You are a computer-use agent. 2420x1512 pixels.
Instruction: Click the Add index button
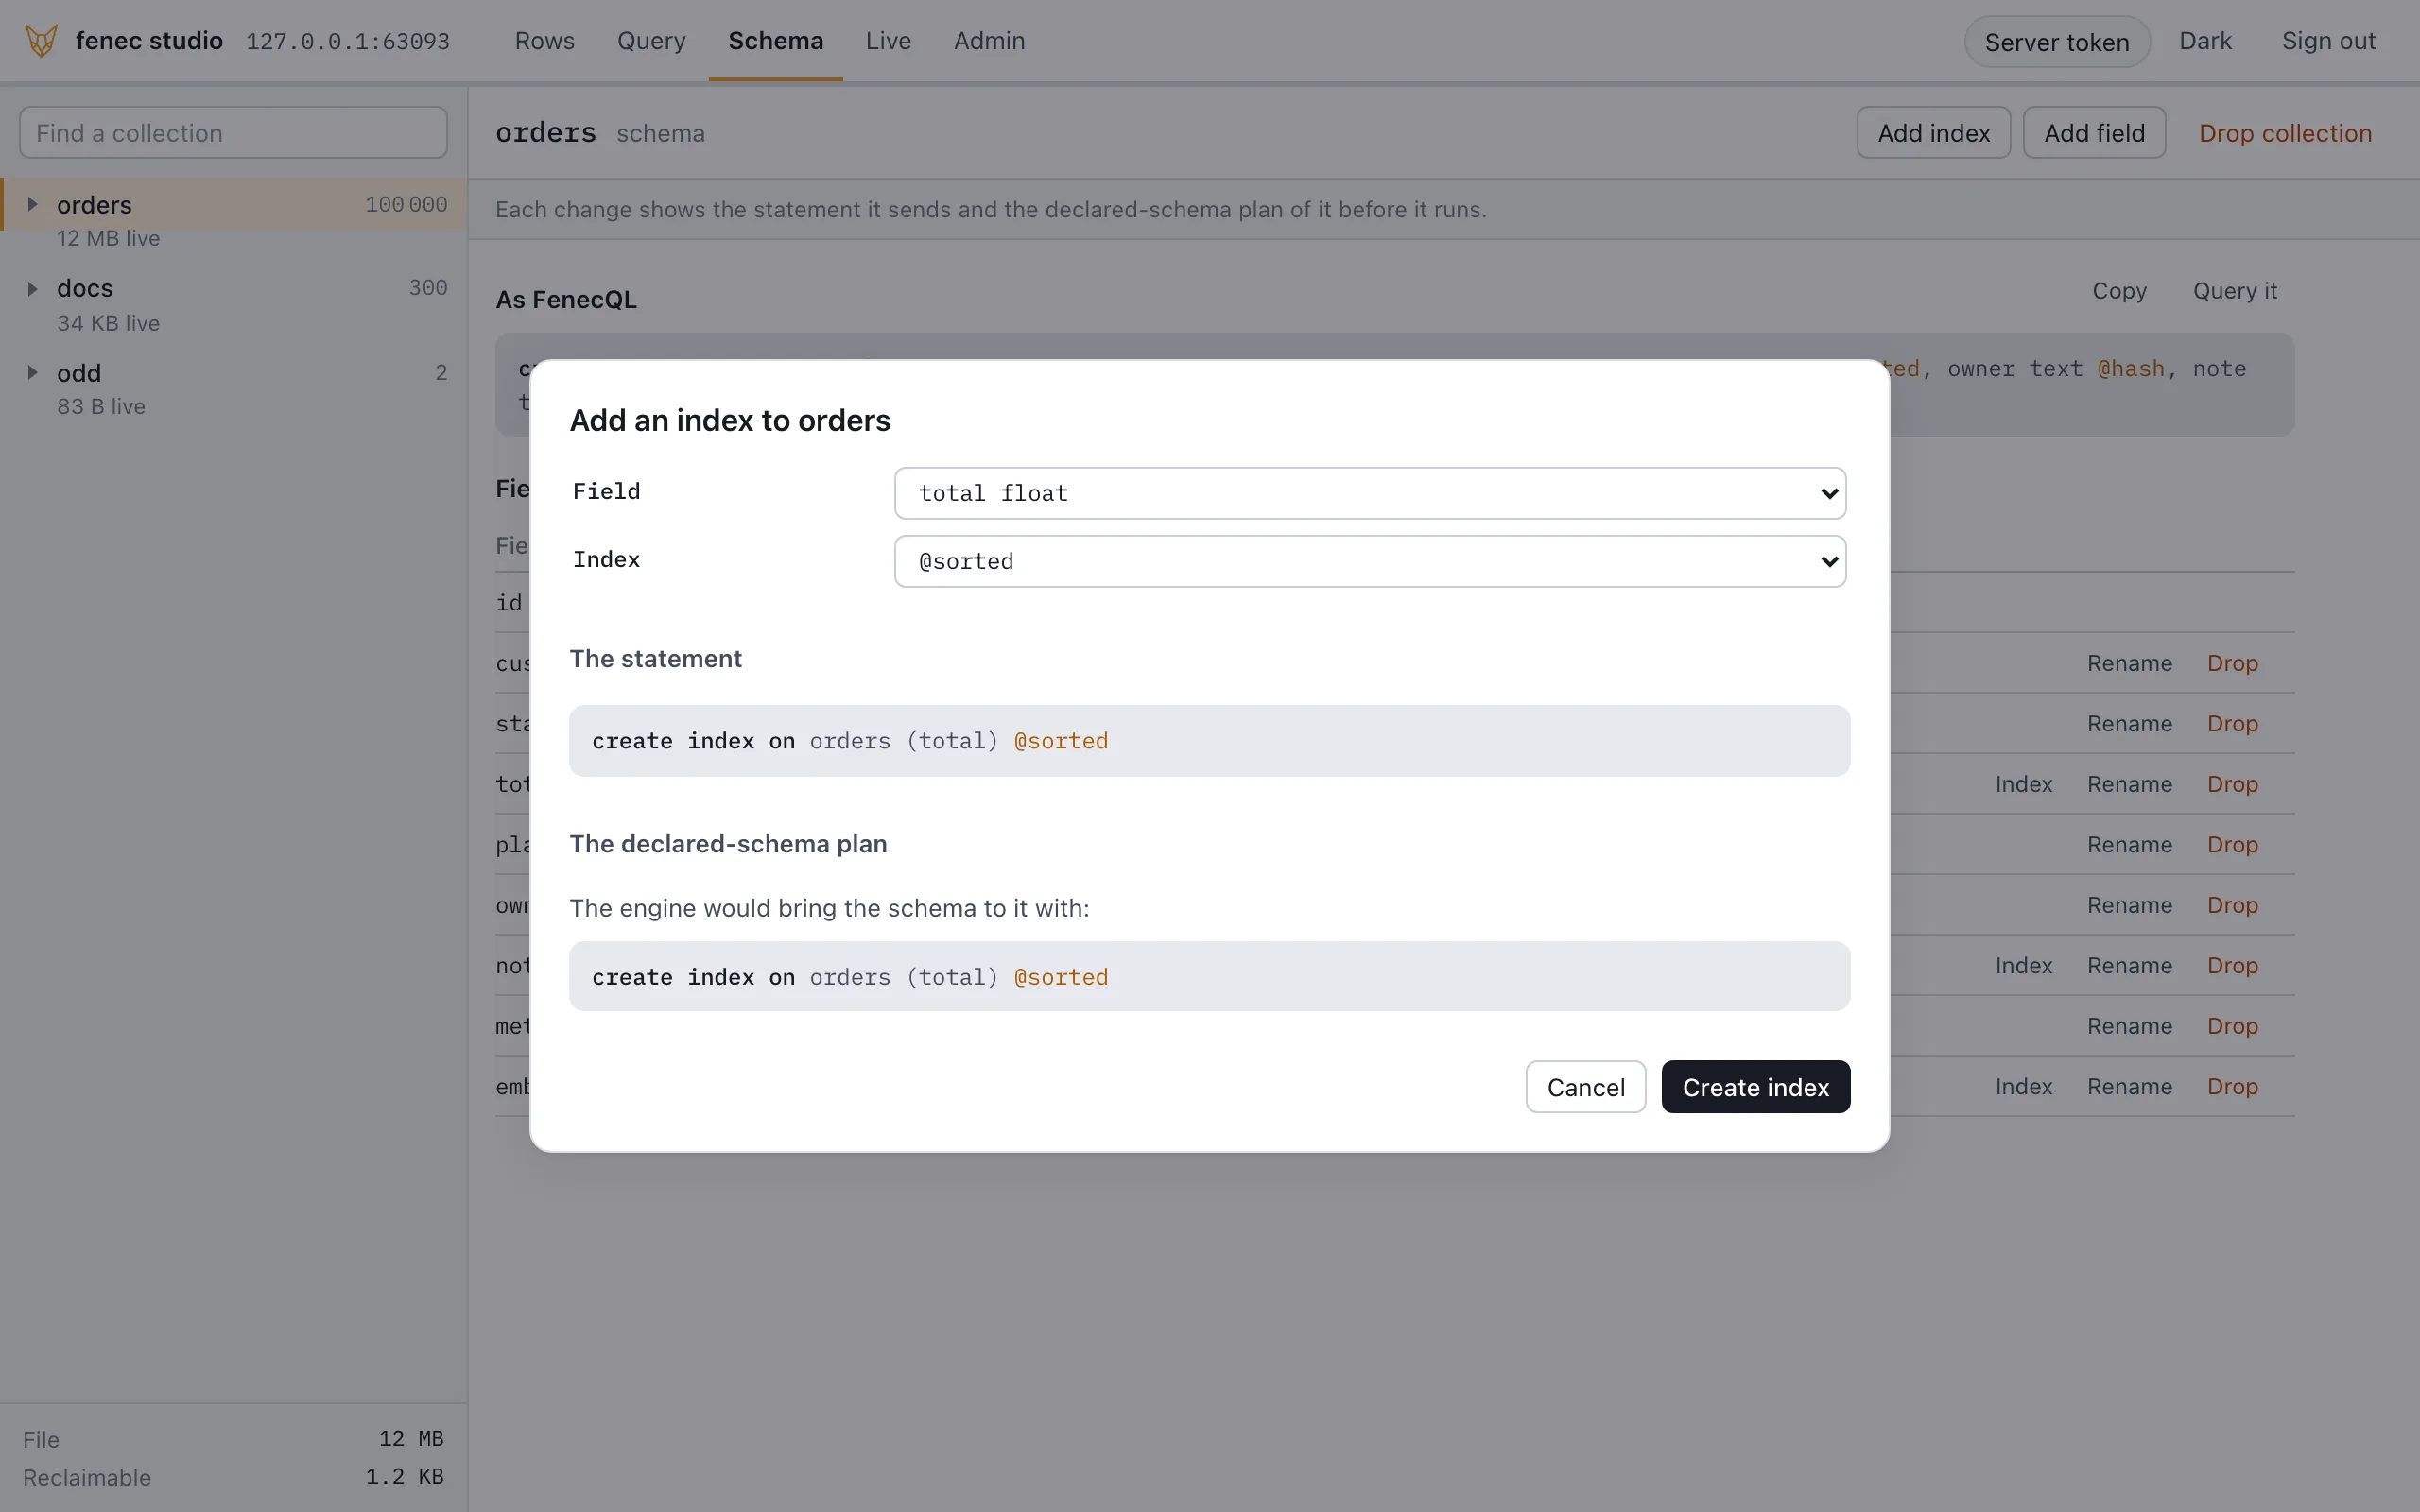pyautogui.click(x=1933, y=133)
